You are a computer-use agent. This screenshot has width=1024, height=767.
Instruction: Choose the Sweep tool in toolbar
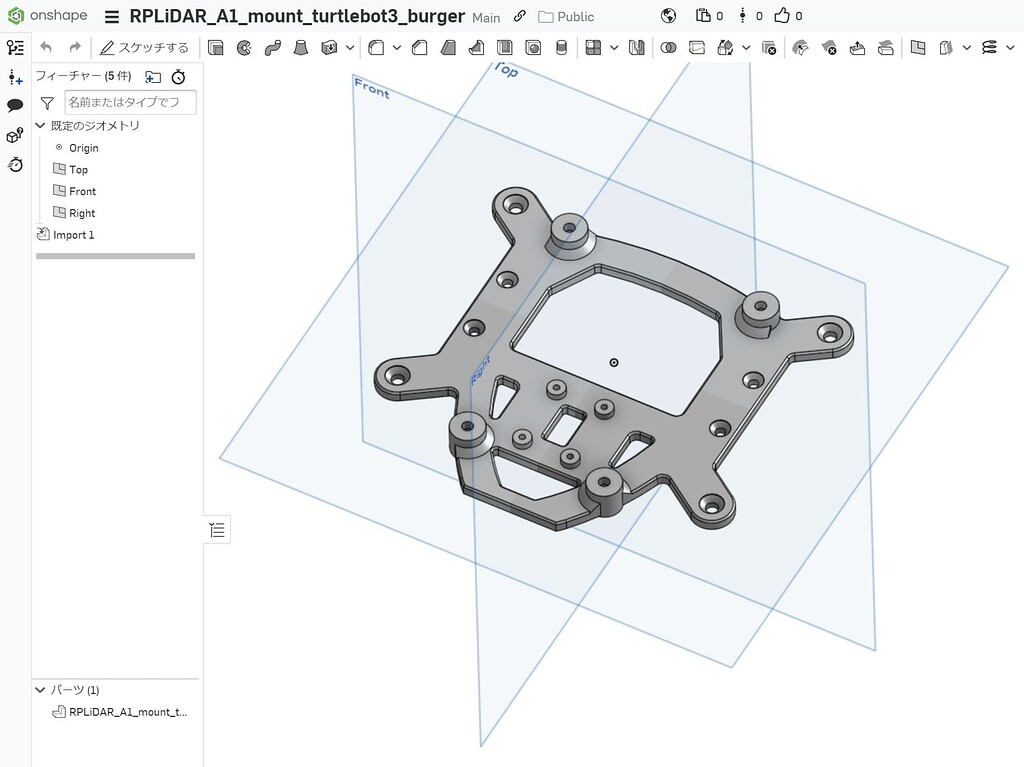[x=272, y=47]
